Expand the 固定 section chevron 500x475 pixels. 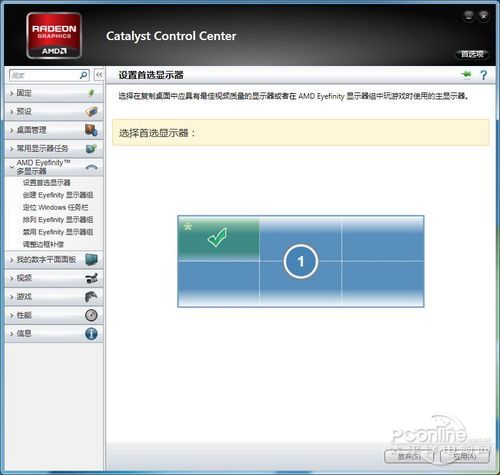[12, 93]
